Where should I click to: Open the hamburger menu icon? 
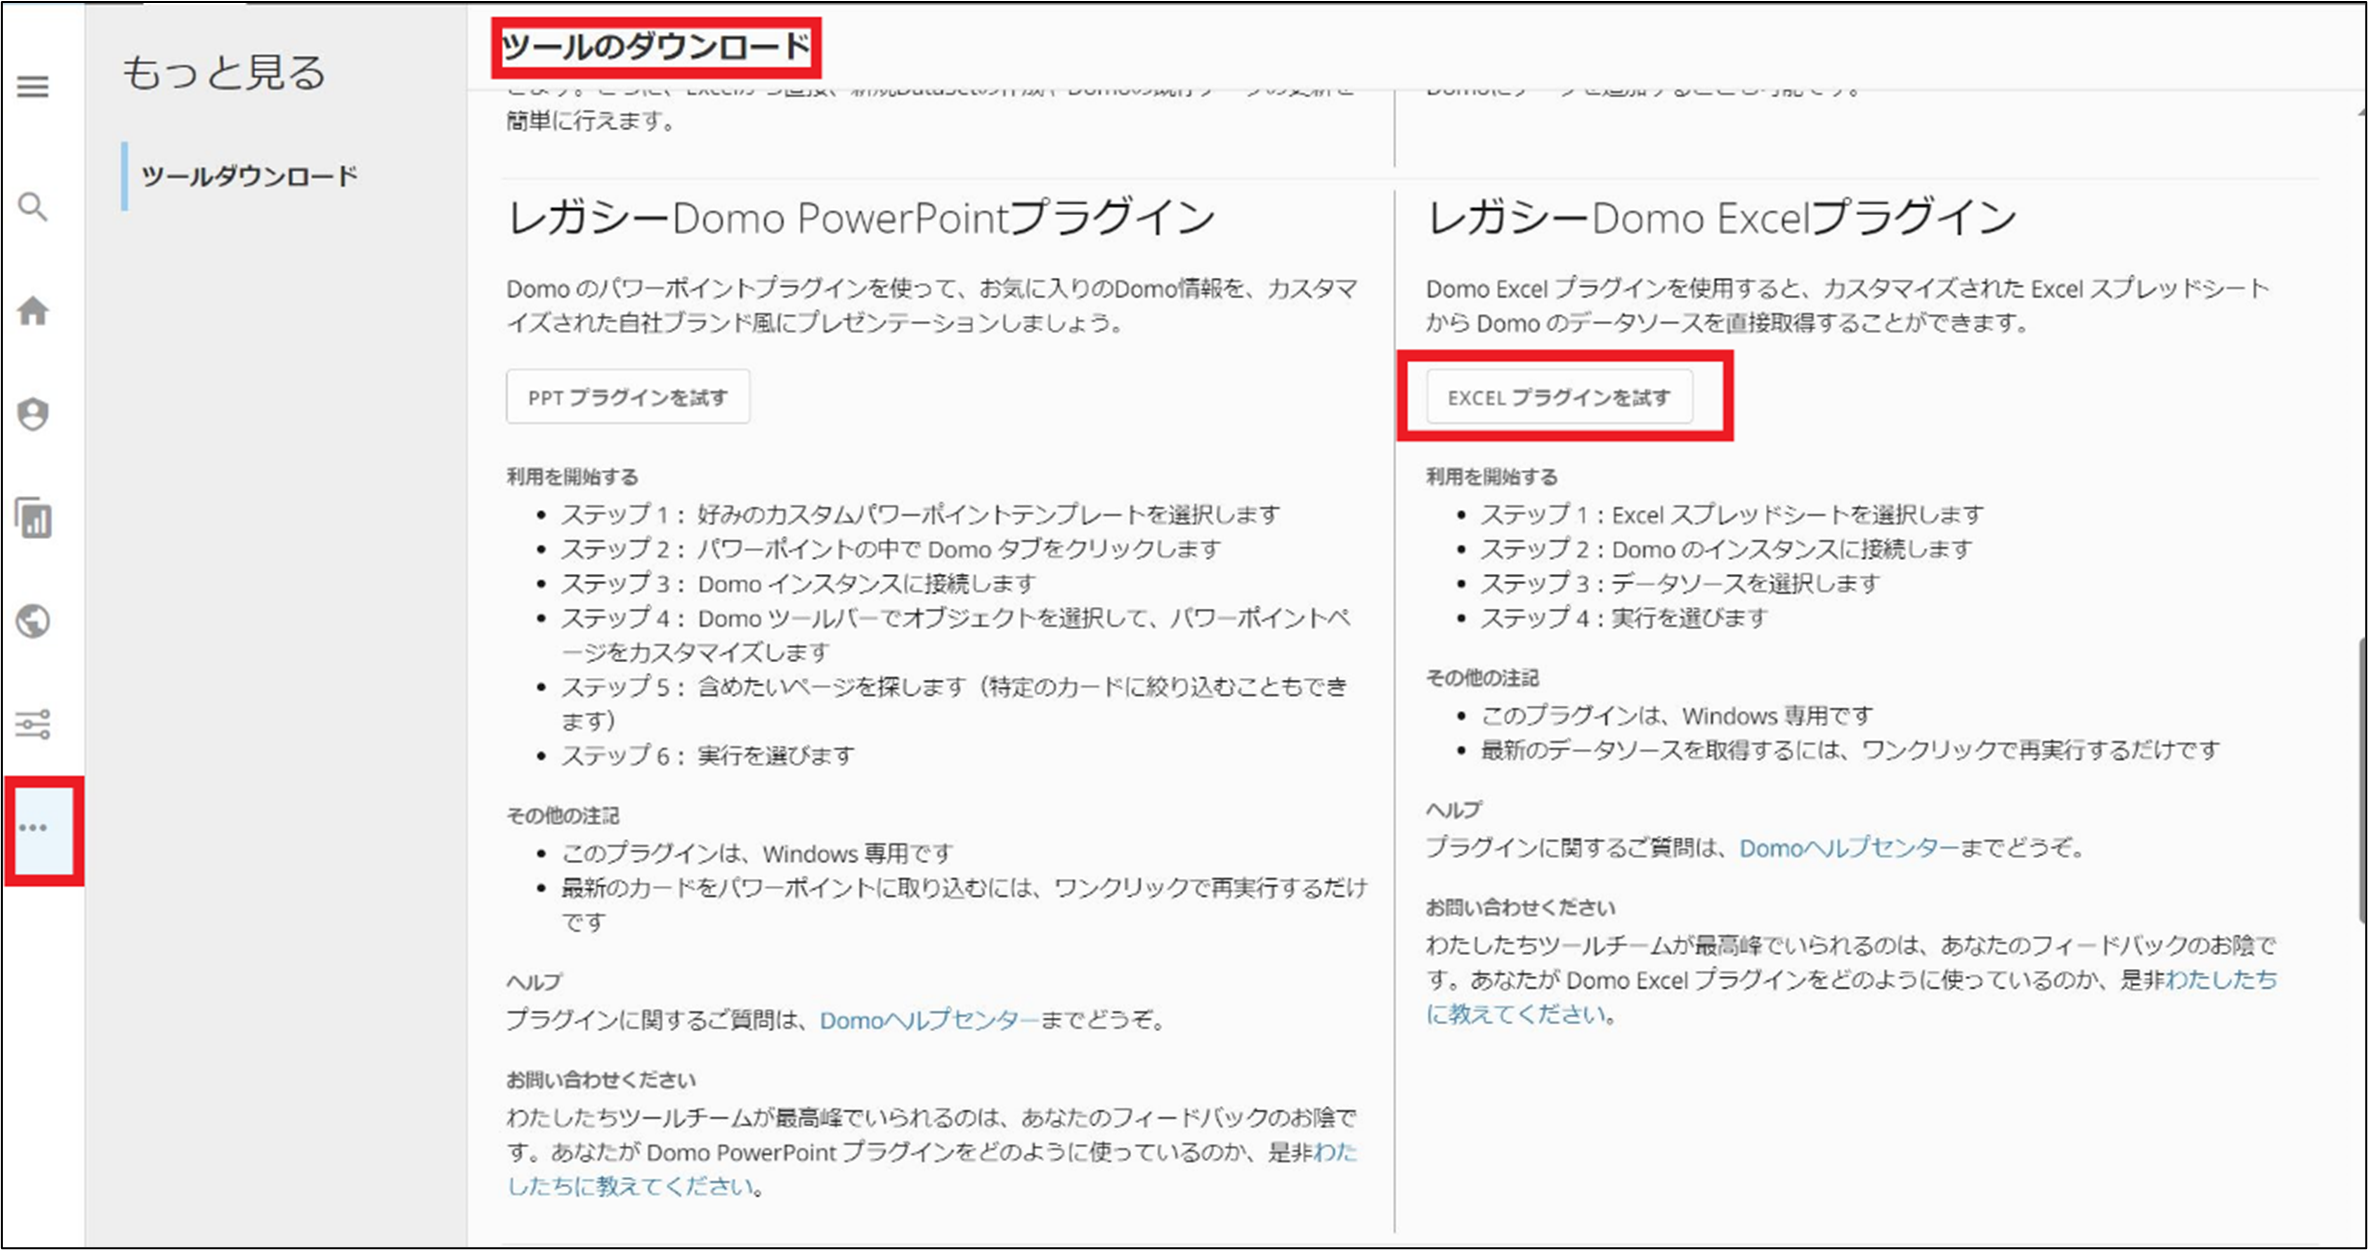[x=33, y=87]
